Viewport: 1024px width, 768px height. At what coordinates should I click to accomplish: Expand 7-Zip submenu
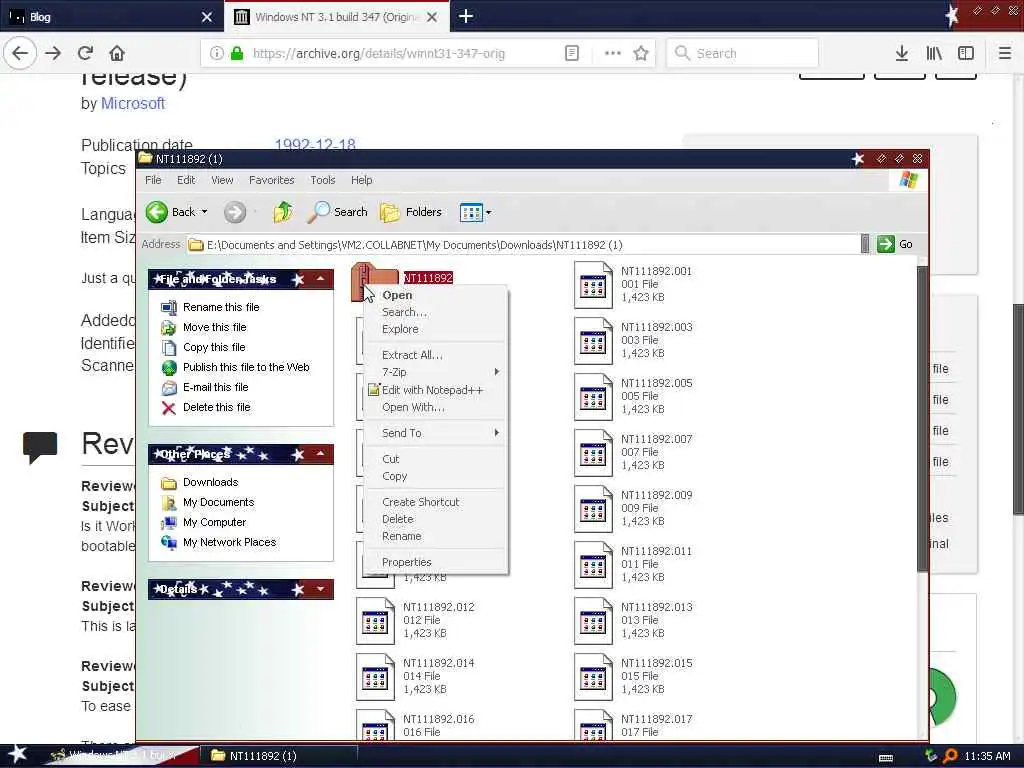497,372
